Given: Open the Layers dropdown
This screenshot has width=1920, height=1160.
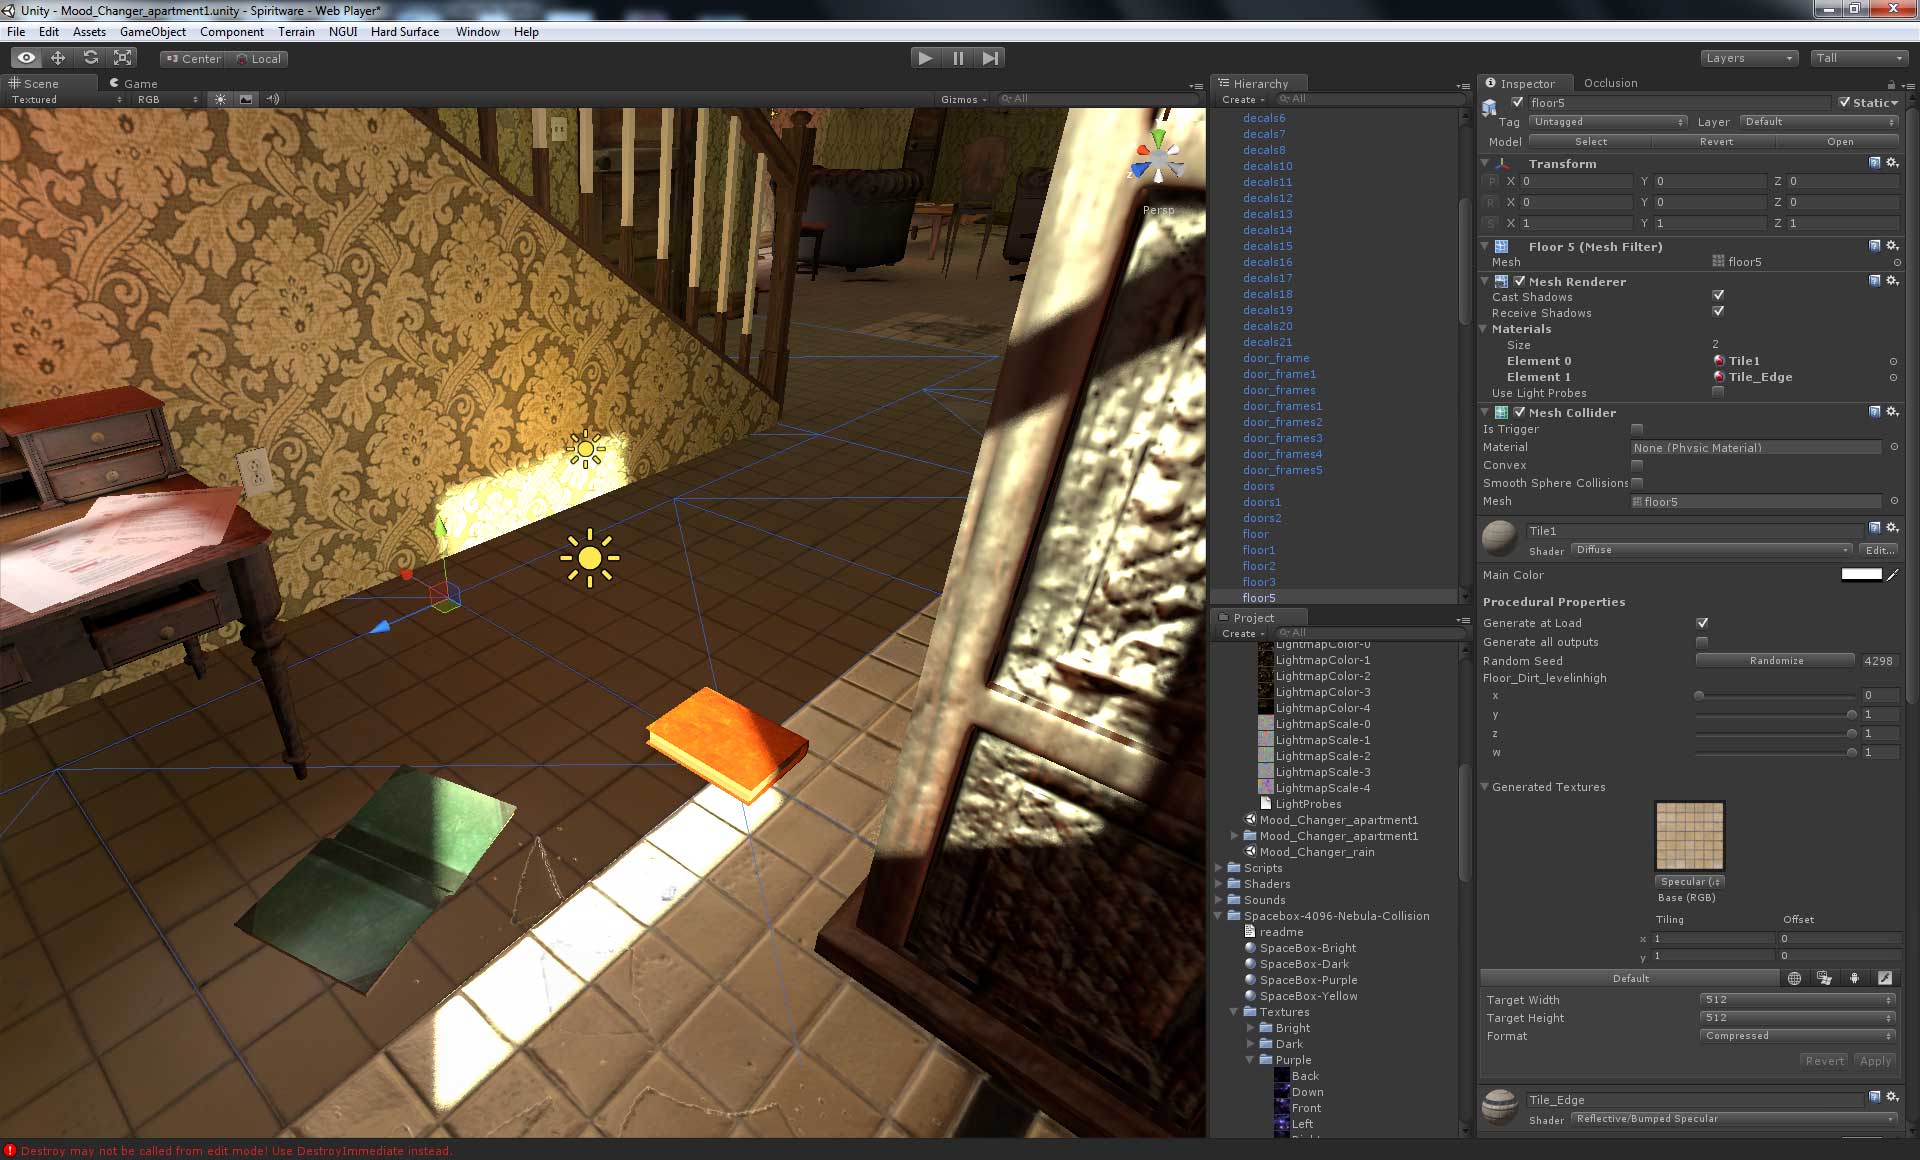Looking at the screenshot, I should [1748, 58].
